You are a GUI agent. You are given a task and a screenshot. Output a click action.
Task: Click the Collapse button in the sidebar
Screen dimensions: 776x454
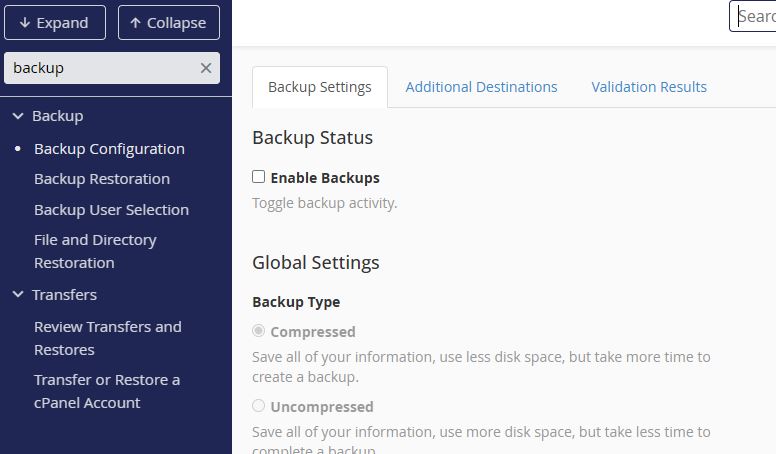click(x=169, y=23)
